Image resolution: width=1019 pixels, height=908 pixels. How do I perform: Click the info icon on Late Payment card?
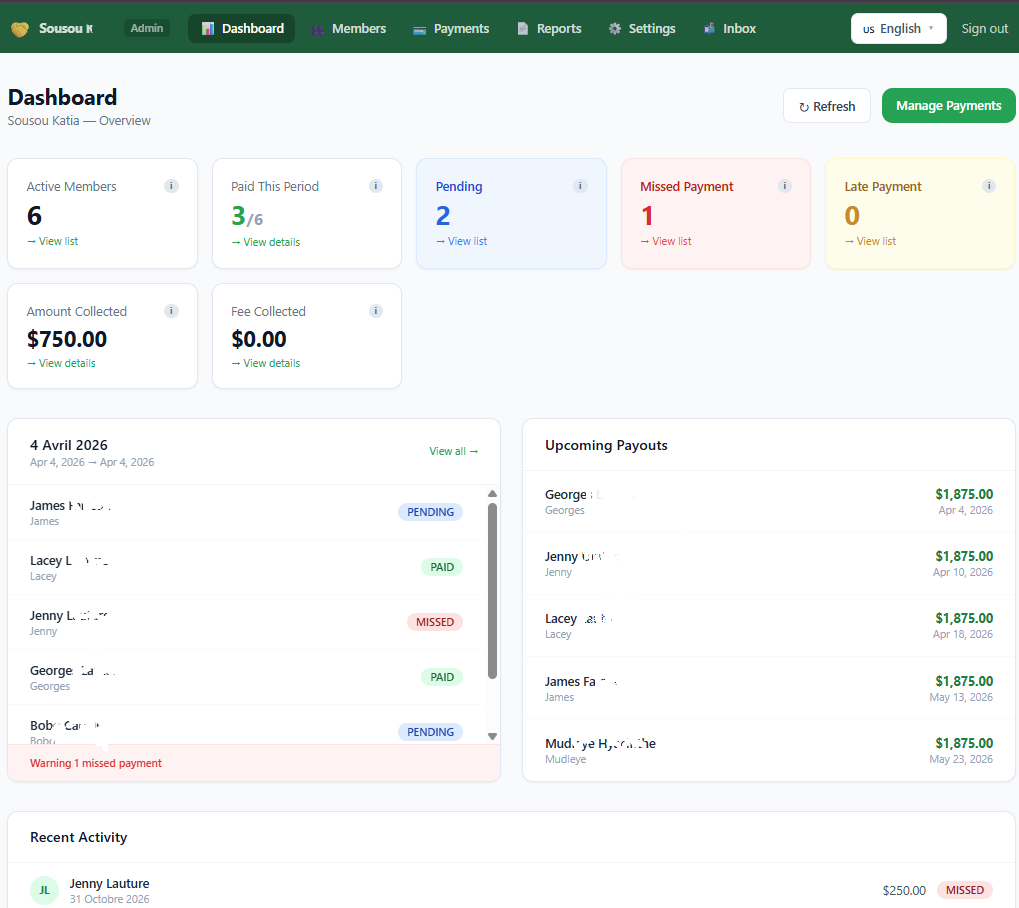[989, 186]
